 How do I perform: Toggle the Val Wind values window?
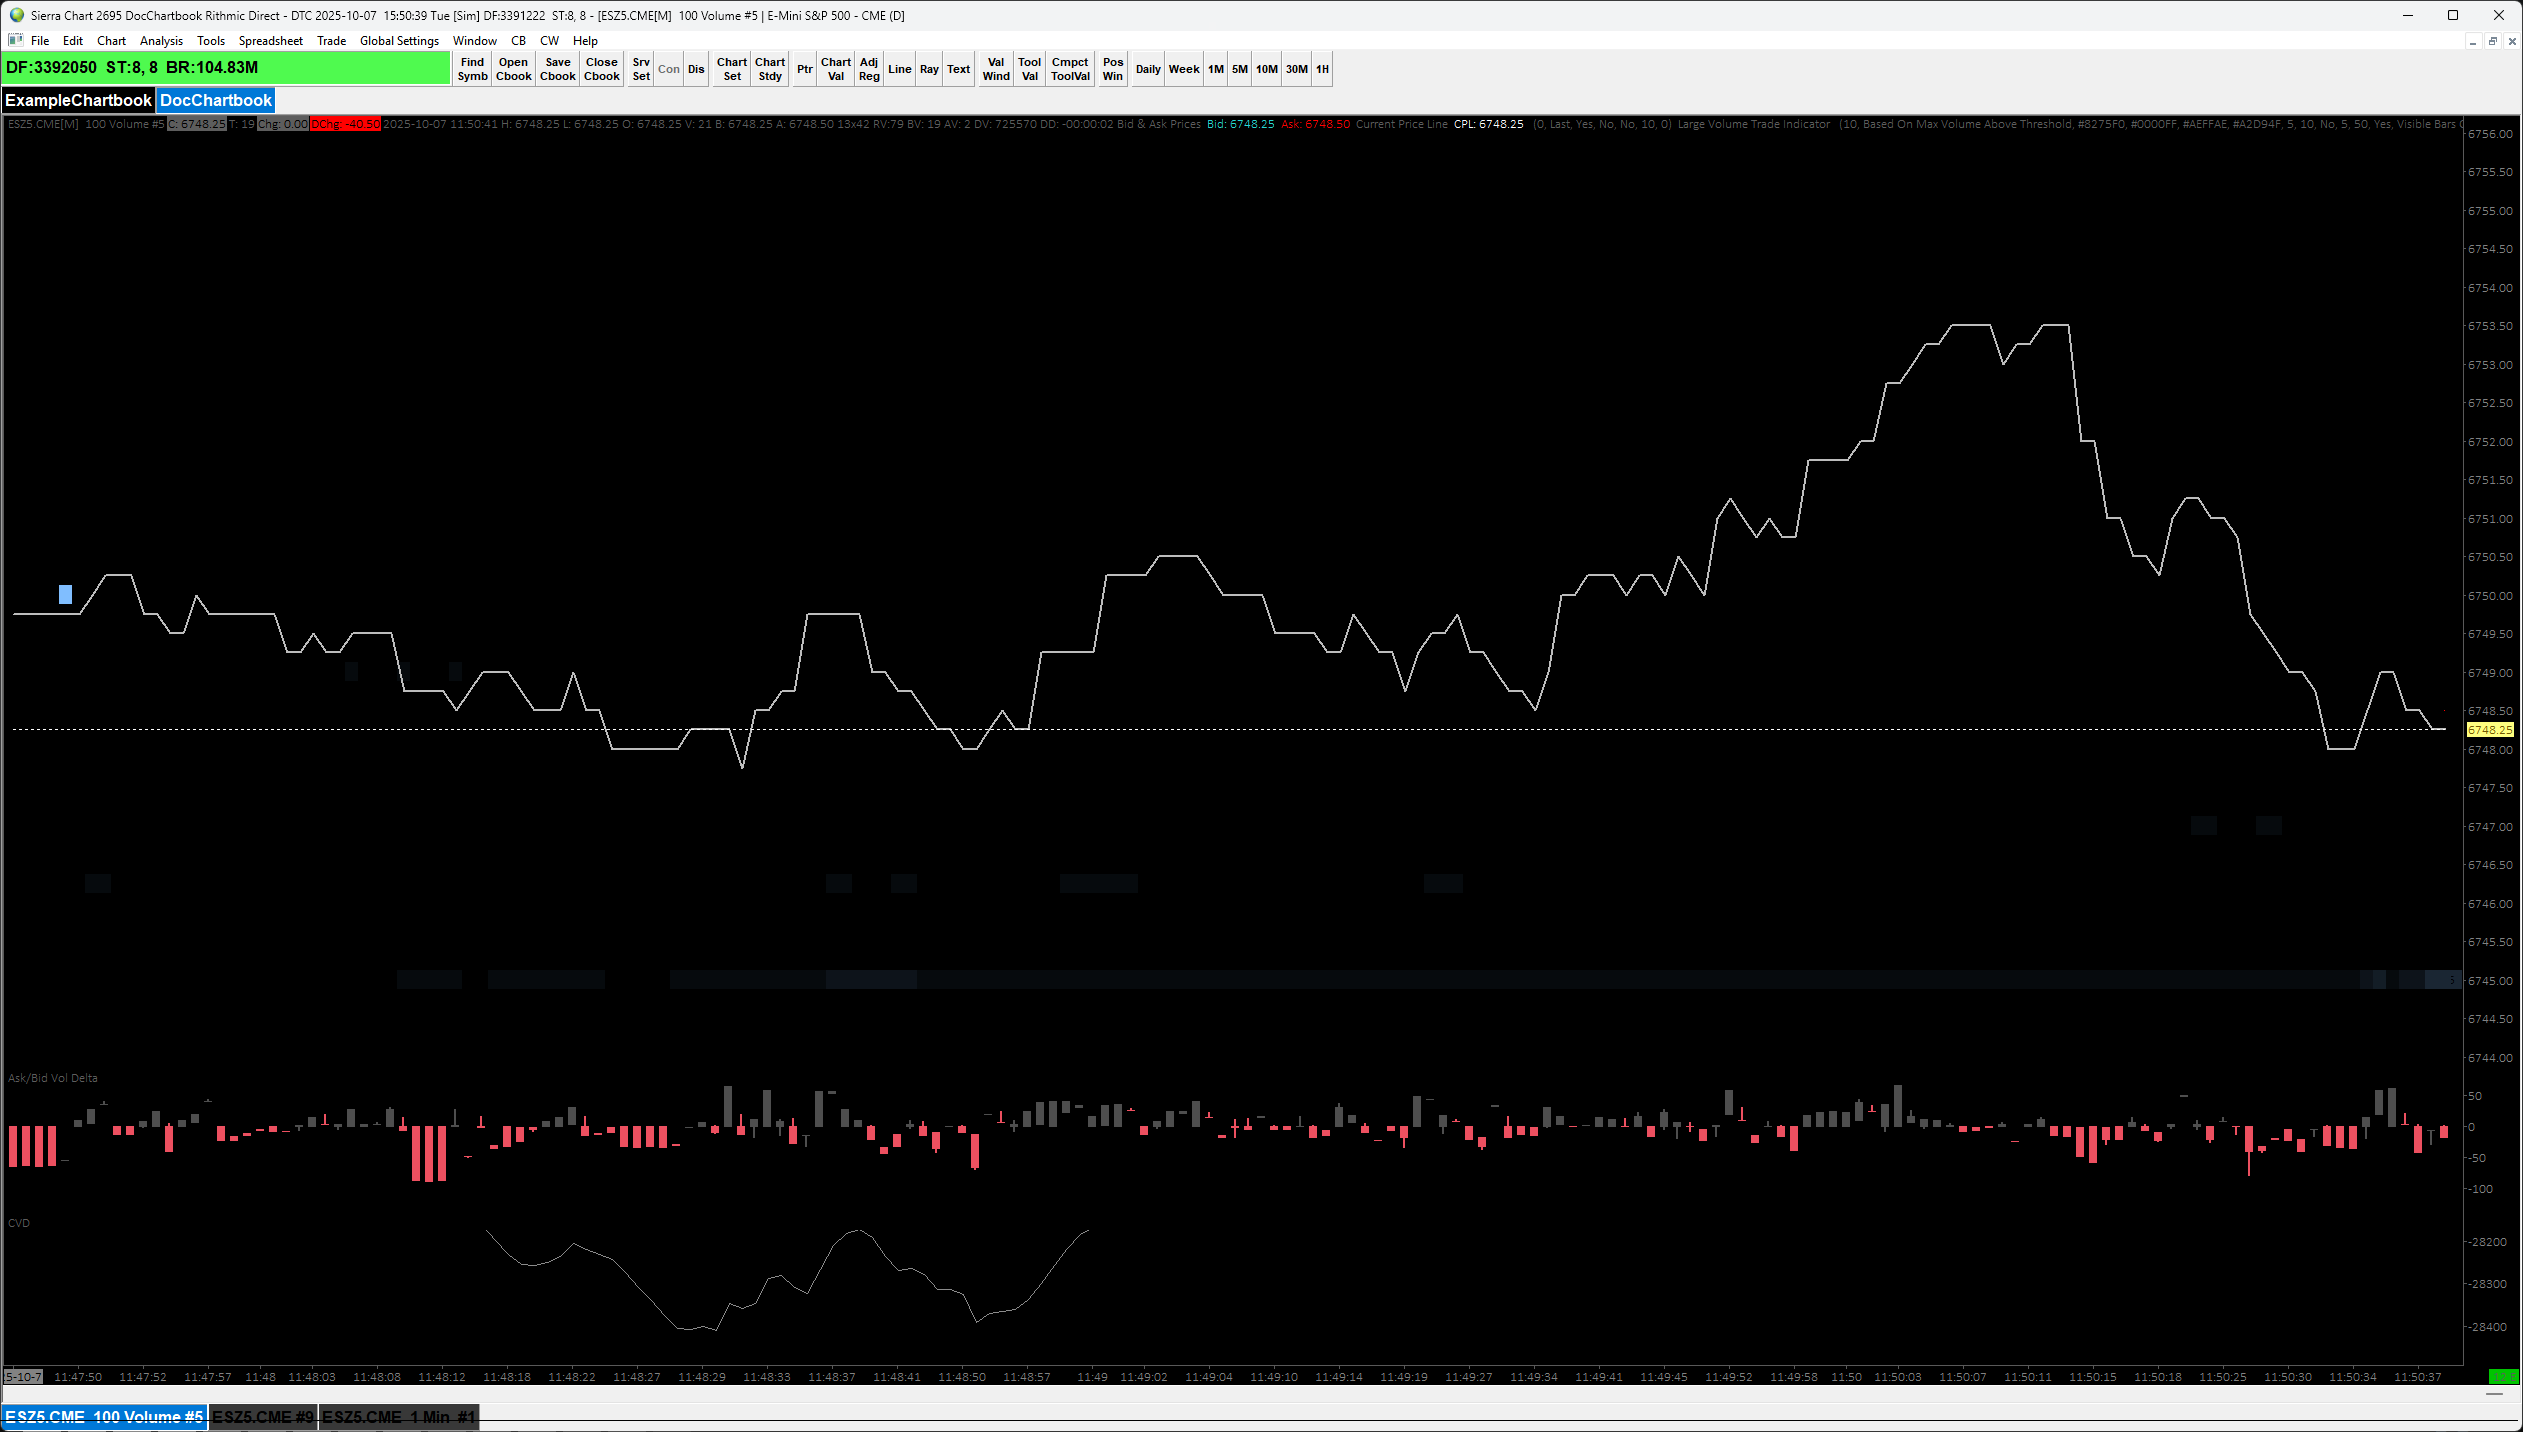tap(995, 69)
